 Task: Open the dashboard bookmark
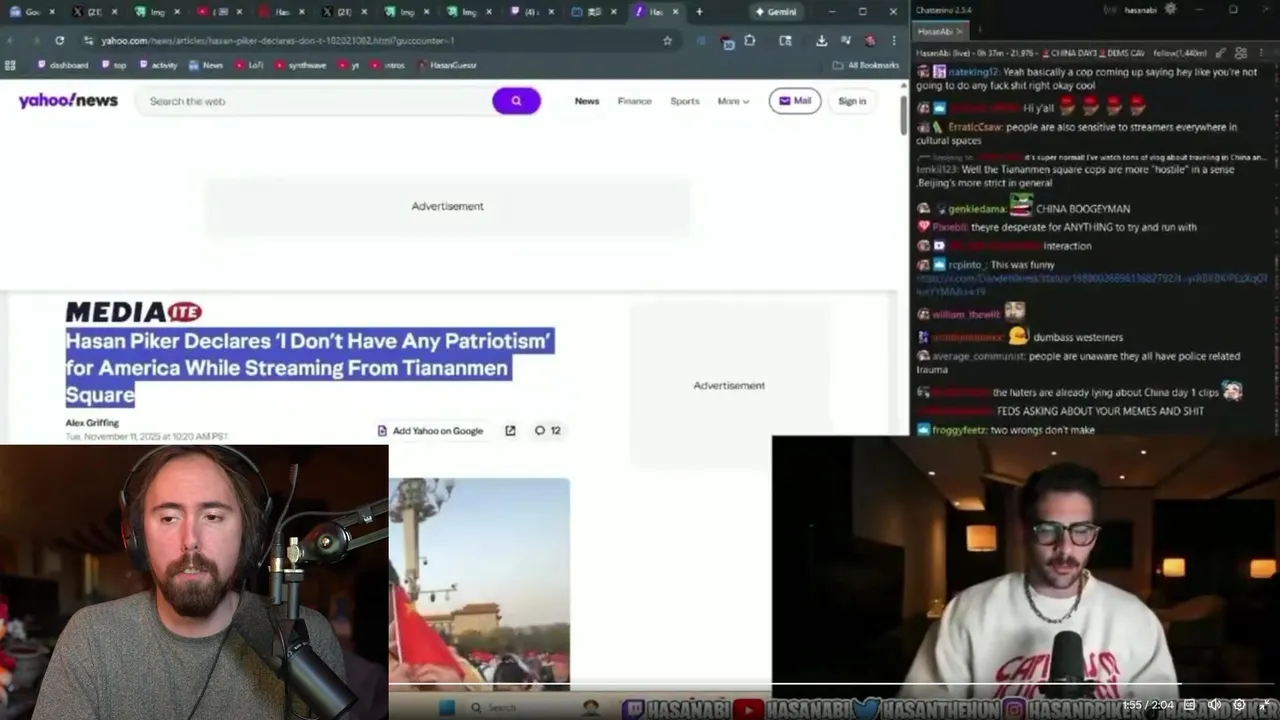tap(63, 65)
